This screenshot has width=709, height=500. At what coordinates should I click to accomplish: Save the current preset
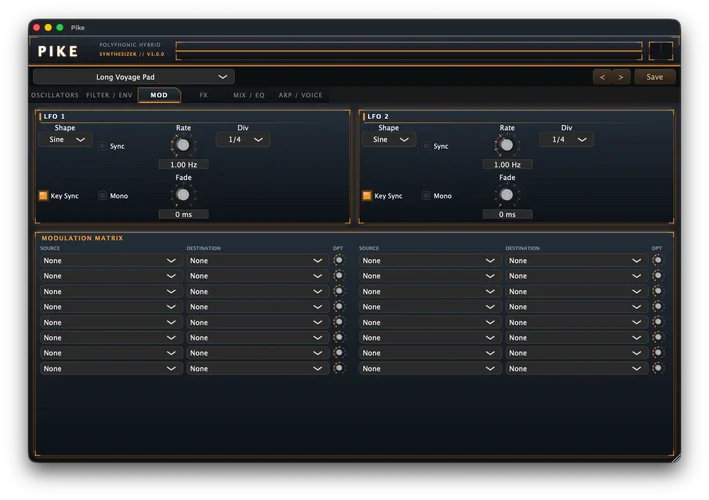[654, 77]
